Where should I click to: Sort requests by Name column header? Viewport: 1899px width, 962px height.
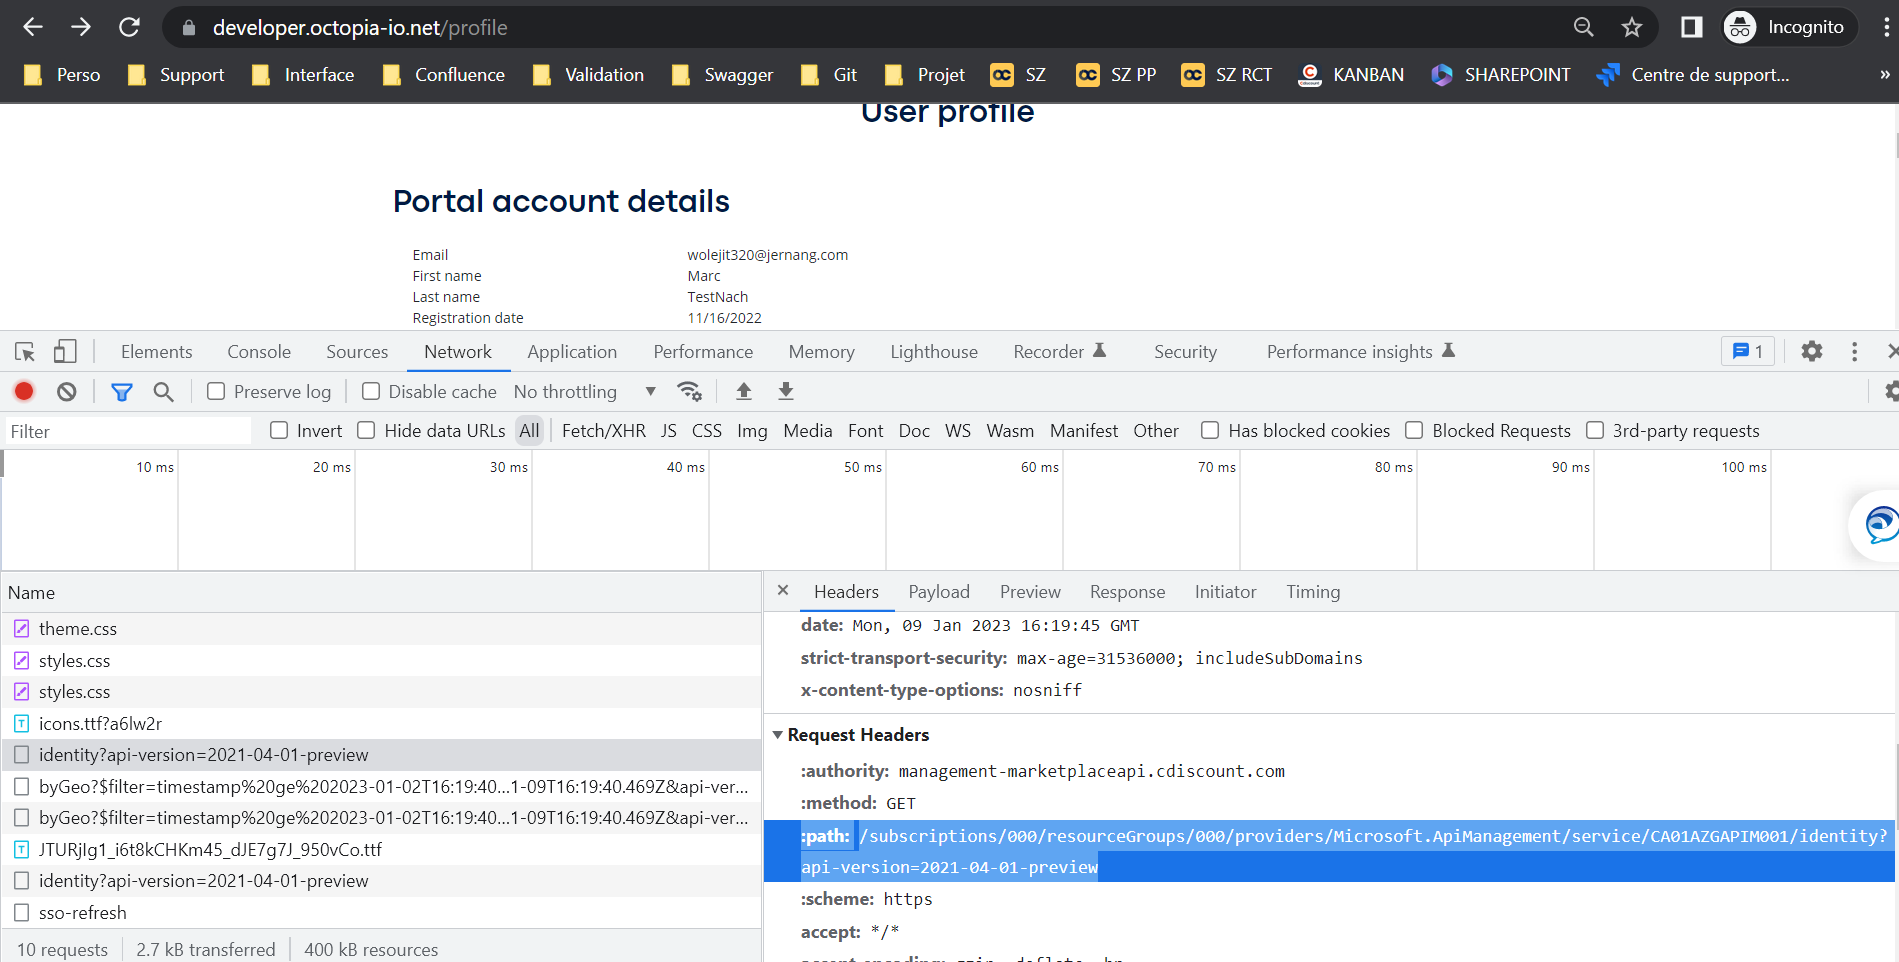[x=381, y=593]
